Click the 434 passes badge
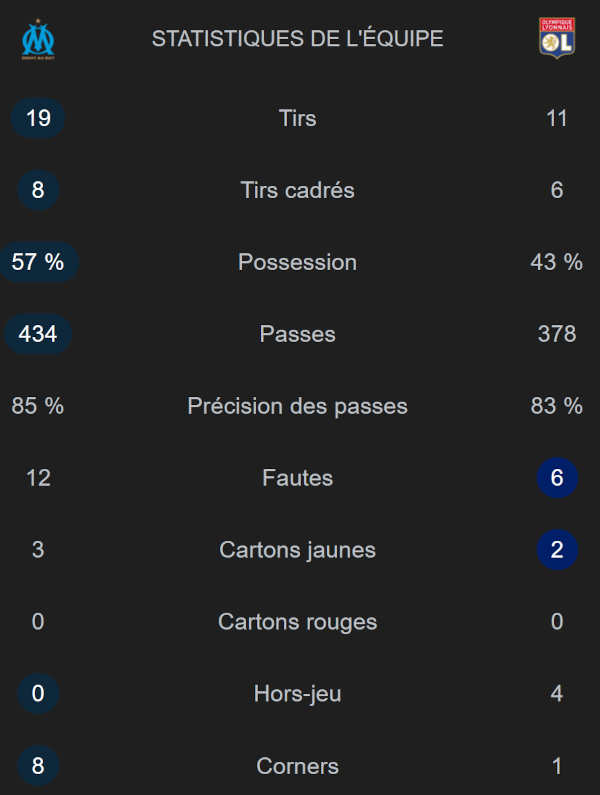Screen dimensions: 600x795 click(38, 334)
